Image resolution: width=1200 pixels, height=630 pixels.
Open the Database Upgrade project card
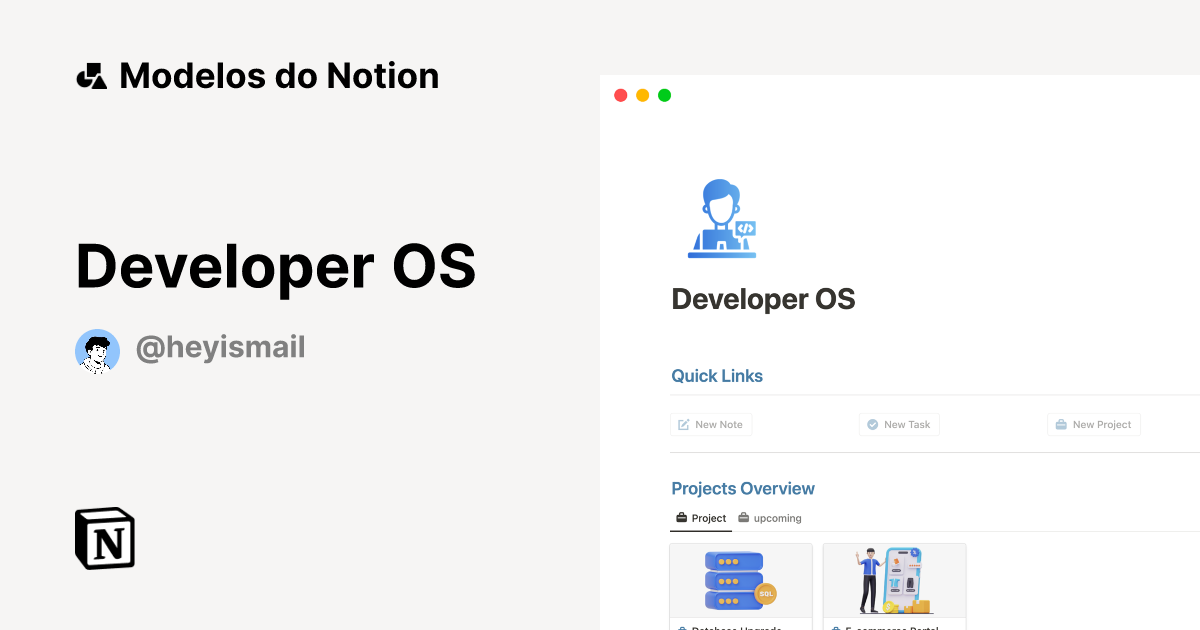pos(740,585)
